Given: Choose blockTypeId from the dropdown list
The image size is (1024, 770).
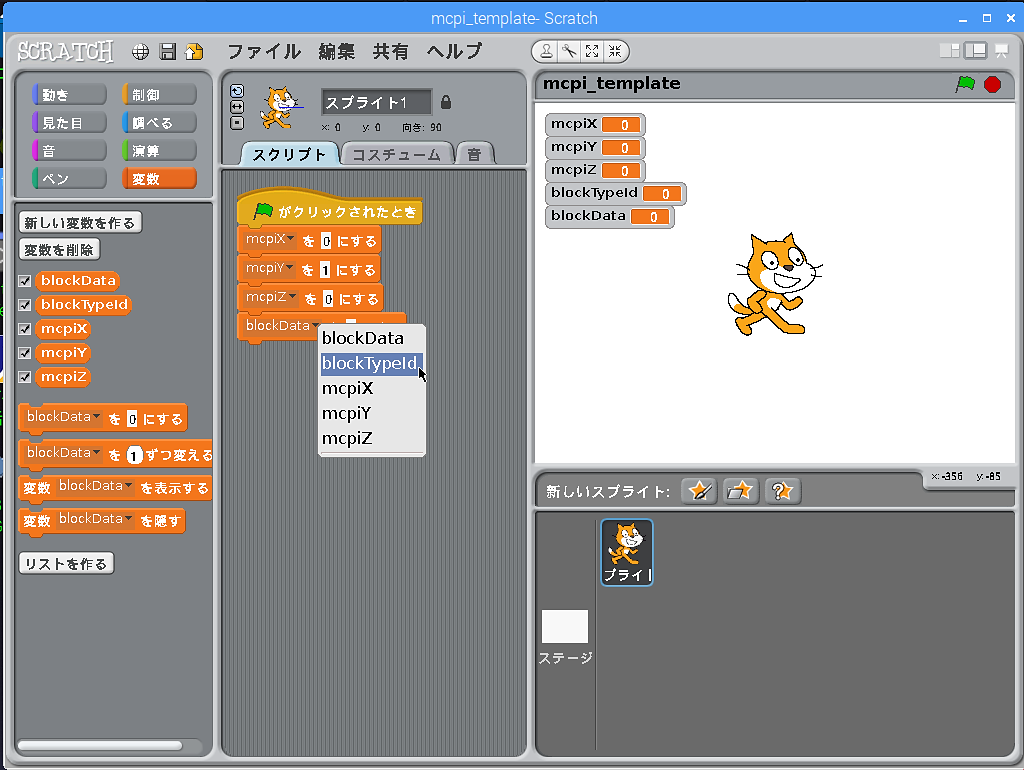Looking at the screenshot, I should tap(372, 363).
